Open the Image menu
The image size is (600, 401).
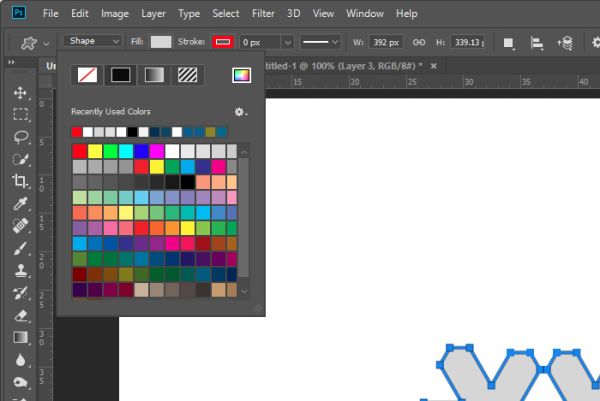115,14
